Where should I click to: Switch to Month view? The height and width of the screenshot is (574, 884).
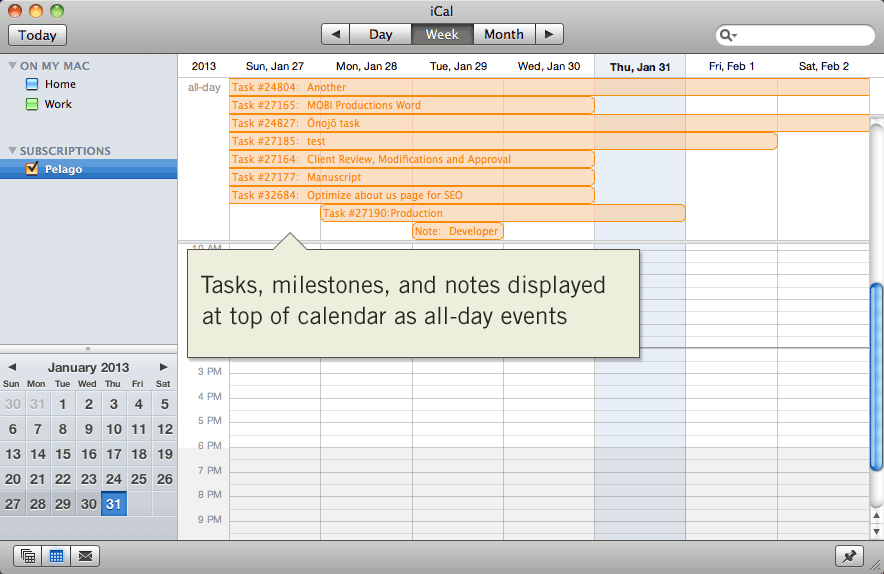[x=504, y=34]
